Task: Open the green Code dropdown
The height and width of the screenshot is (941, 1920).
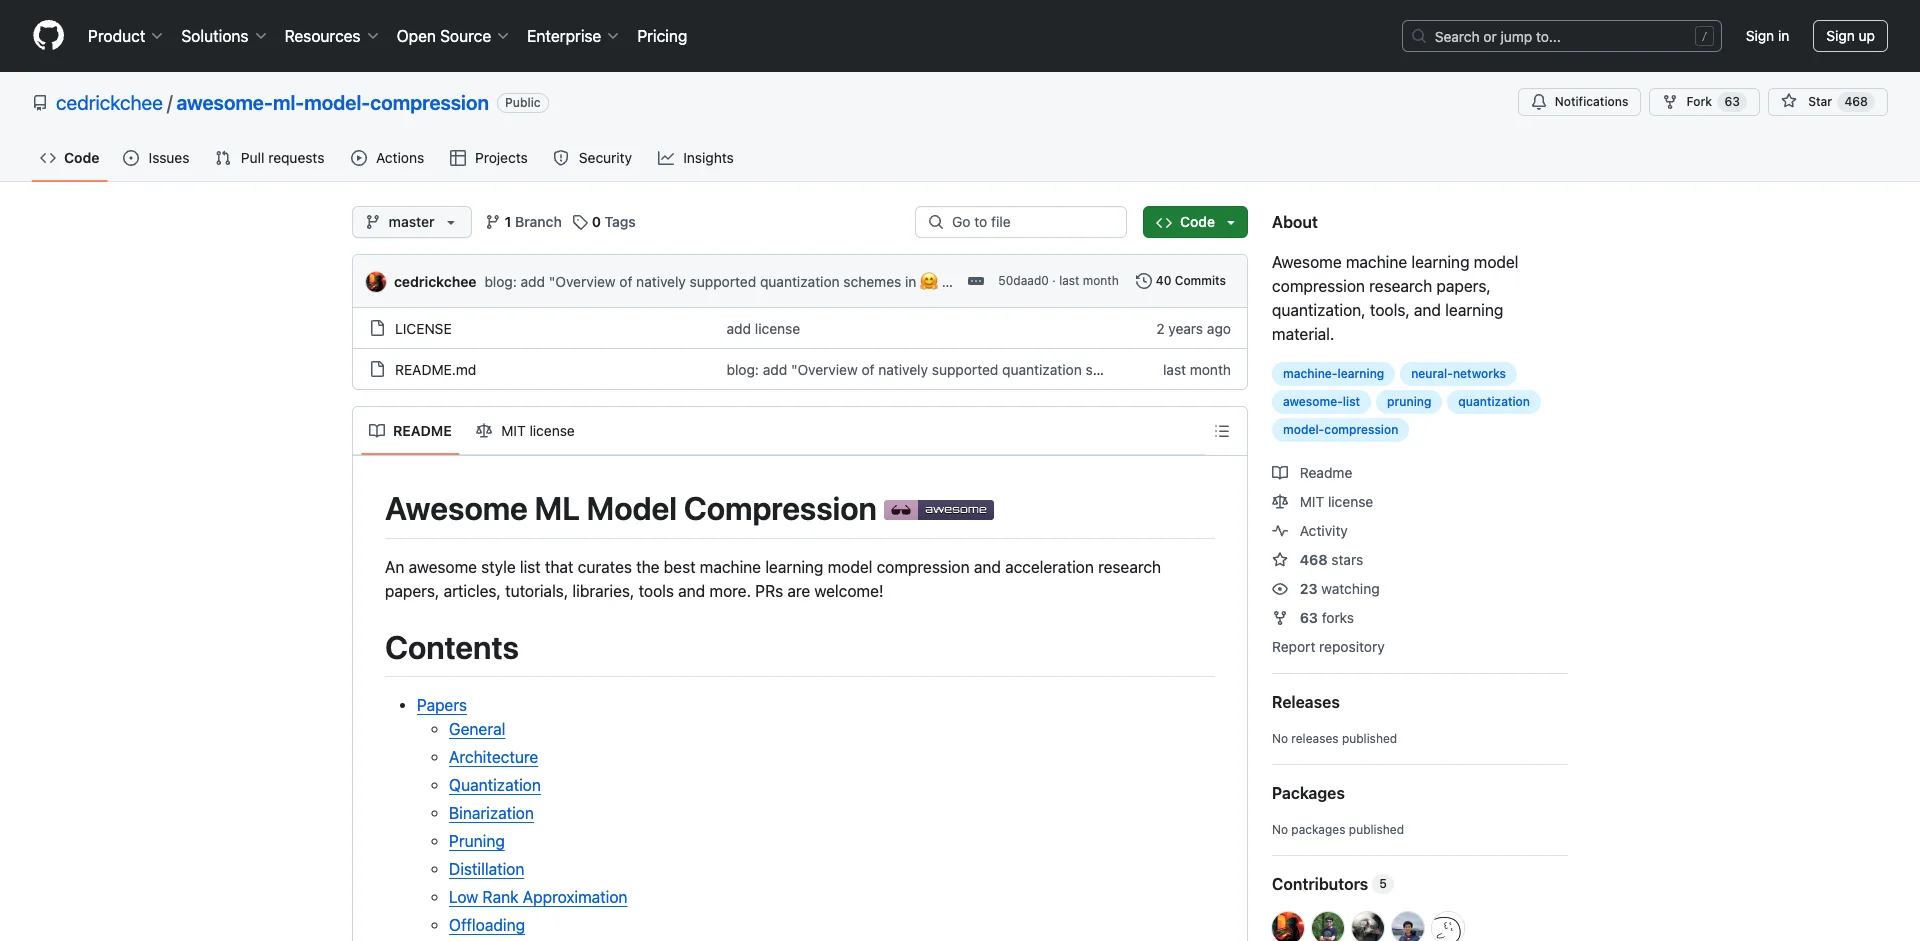Action: click(1195, 222)
